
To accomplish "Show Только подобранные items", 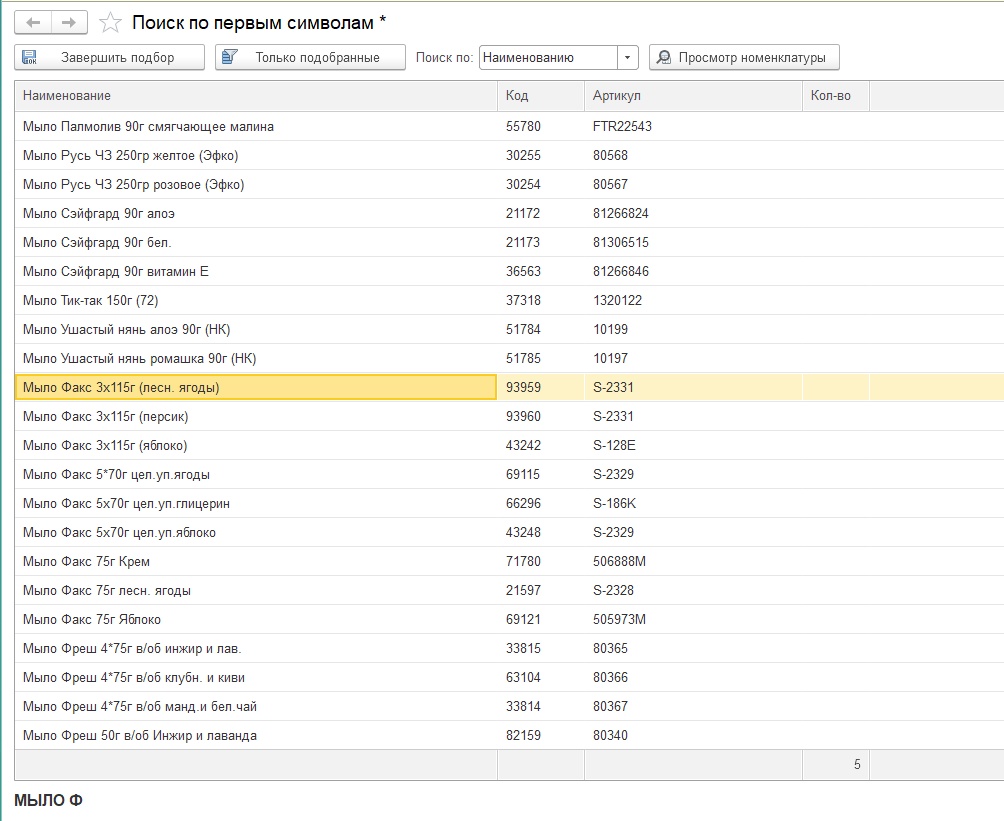I will pyautogui.click(x=311, y=57).
